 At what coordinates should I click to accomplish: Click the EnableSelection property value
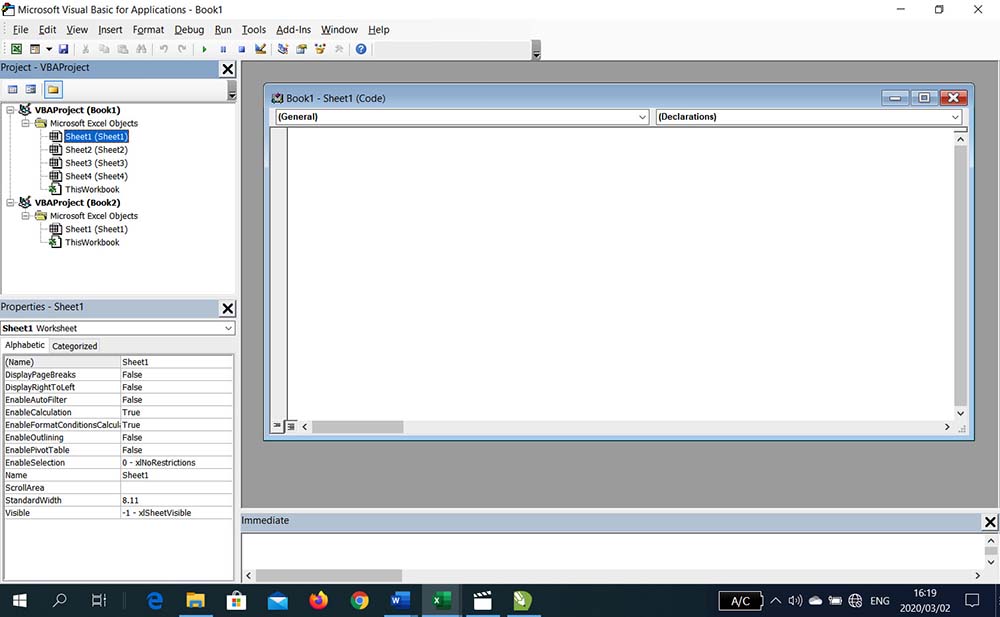pyautogui.click(x=177, y=463)
